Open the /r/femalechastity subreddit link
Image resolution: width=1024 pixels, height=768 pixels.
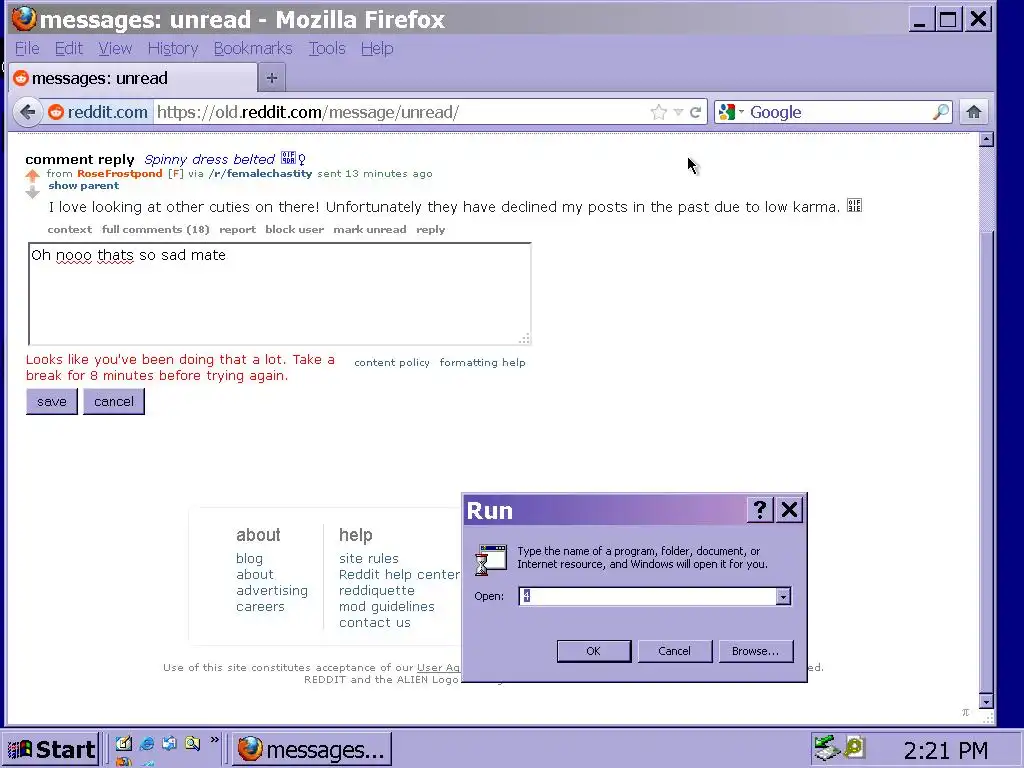[x=260, y=174]
